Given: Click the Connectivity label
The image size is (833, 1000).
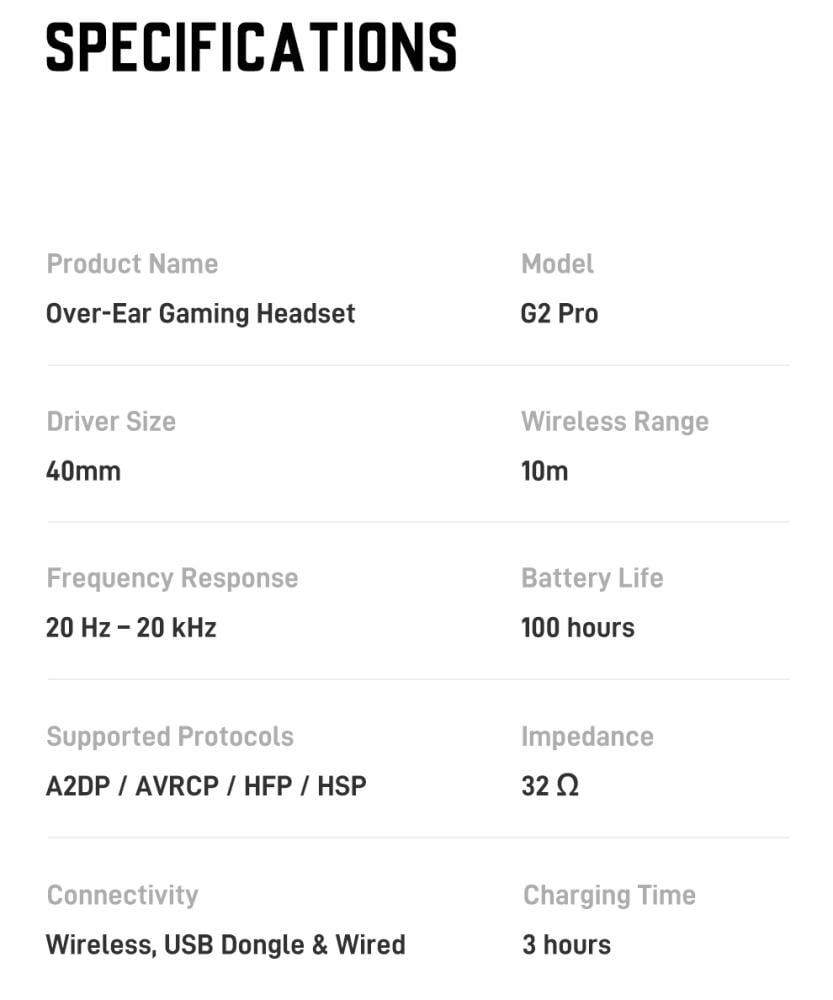Looking at the screenshot, I should (122, 895).
